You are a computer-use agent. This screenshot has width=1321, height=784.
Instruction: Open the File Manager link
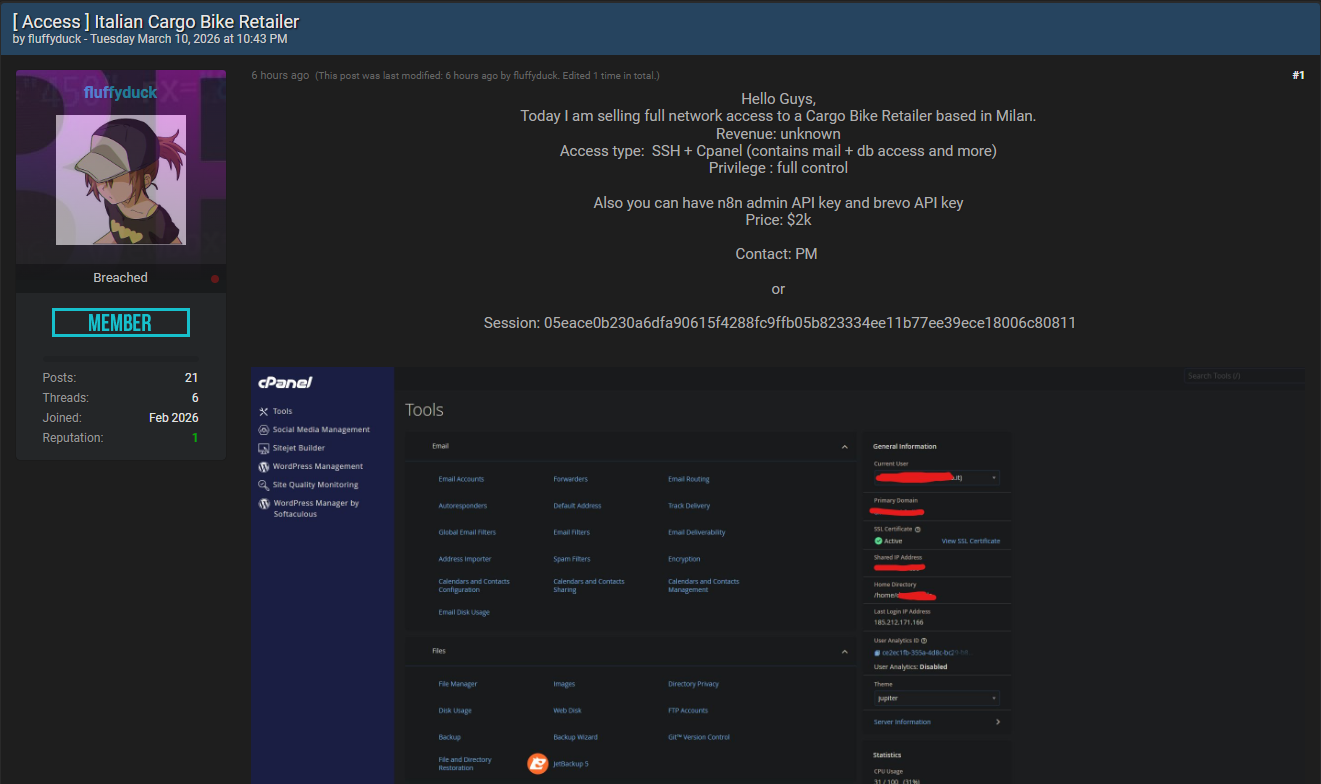pyautogui.click(x=458, y=684)
